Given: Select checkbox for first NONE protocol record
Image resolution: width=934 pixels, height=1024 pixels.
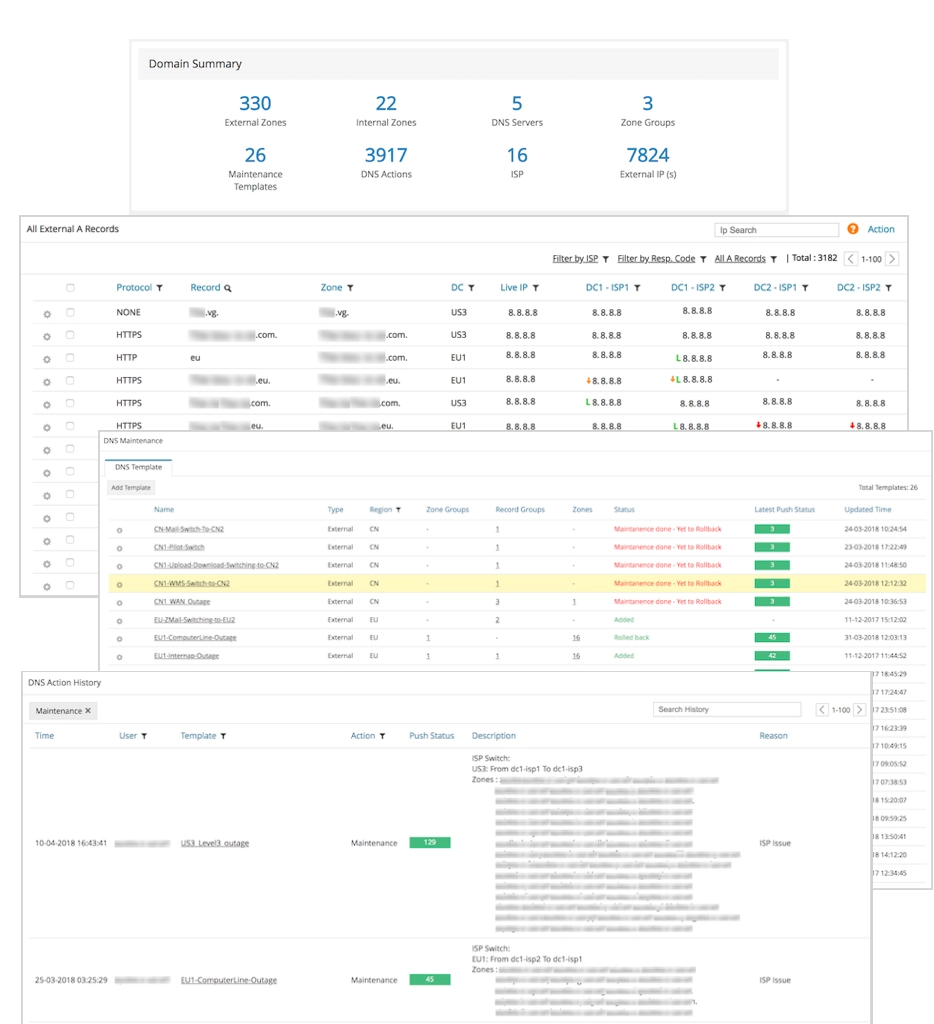Looking at the screenshot, I should 70,312.
